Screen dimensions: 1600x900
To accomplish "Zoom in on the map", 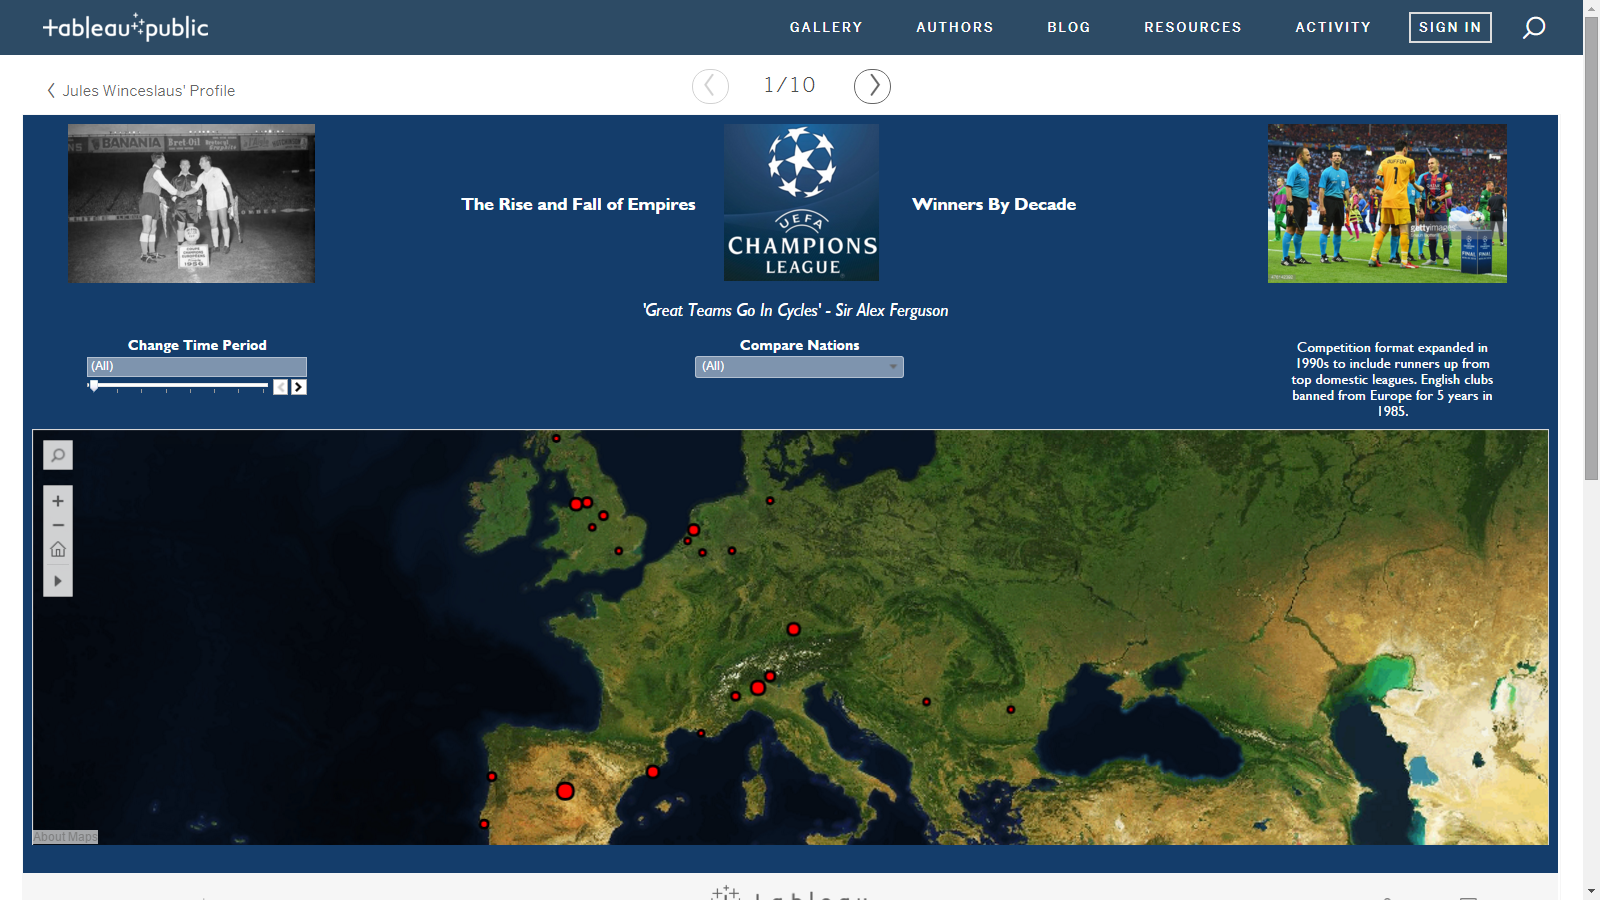I will [x=58, y=501].
